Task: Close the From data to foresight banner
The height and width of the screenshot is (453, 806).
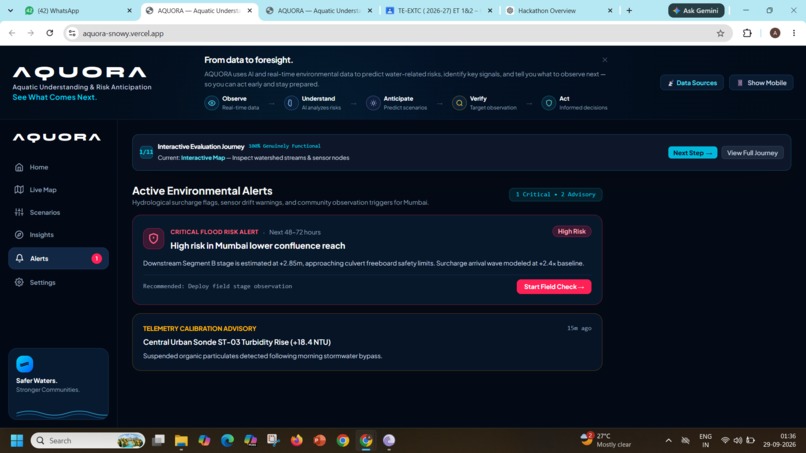Action: point(604,60)
